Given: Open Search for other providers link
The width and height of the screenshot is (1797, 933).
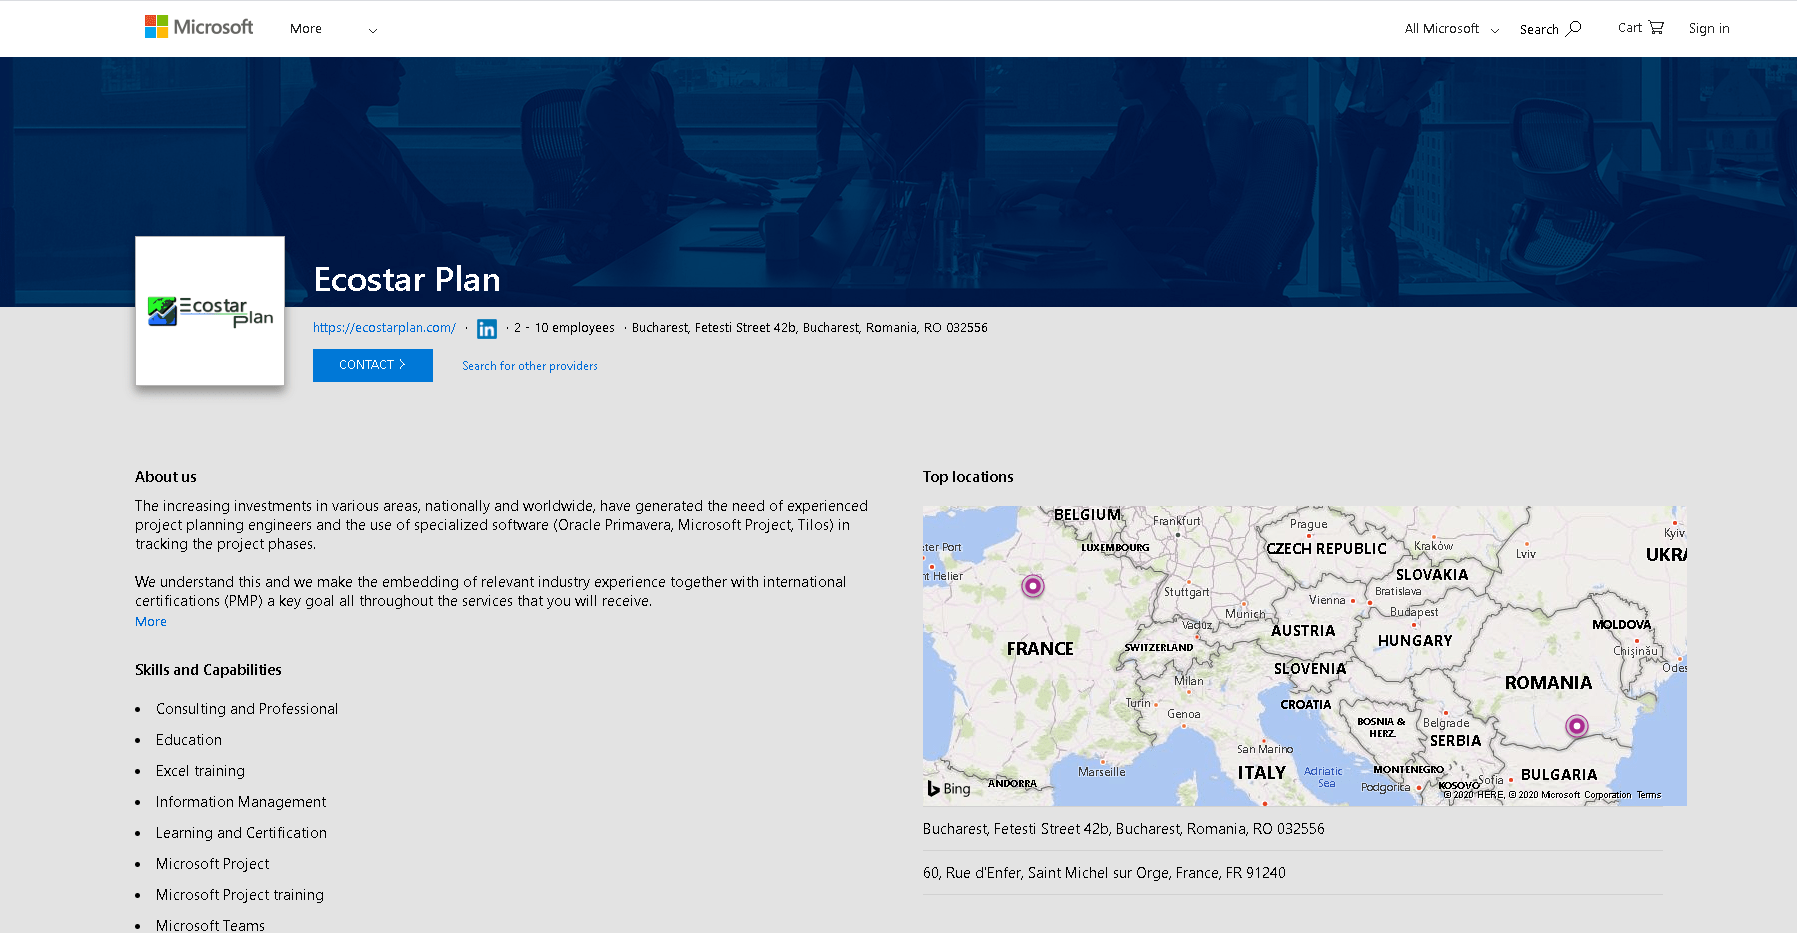Looking at the screenshot, I should pyautogui.click(x=530, y=366).
